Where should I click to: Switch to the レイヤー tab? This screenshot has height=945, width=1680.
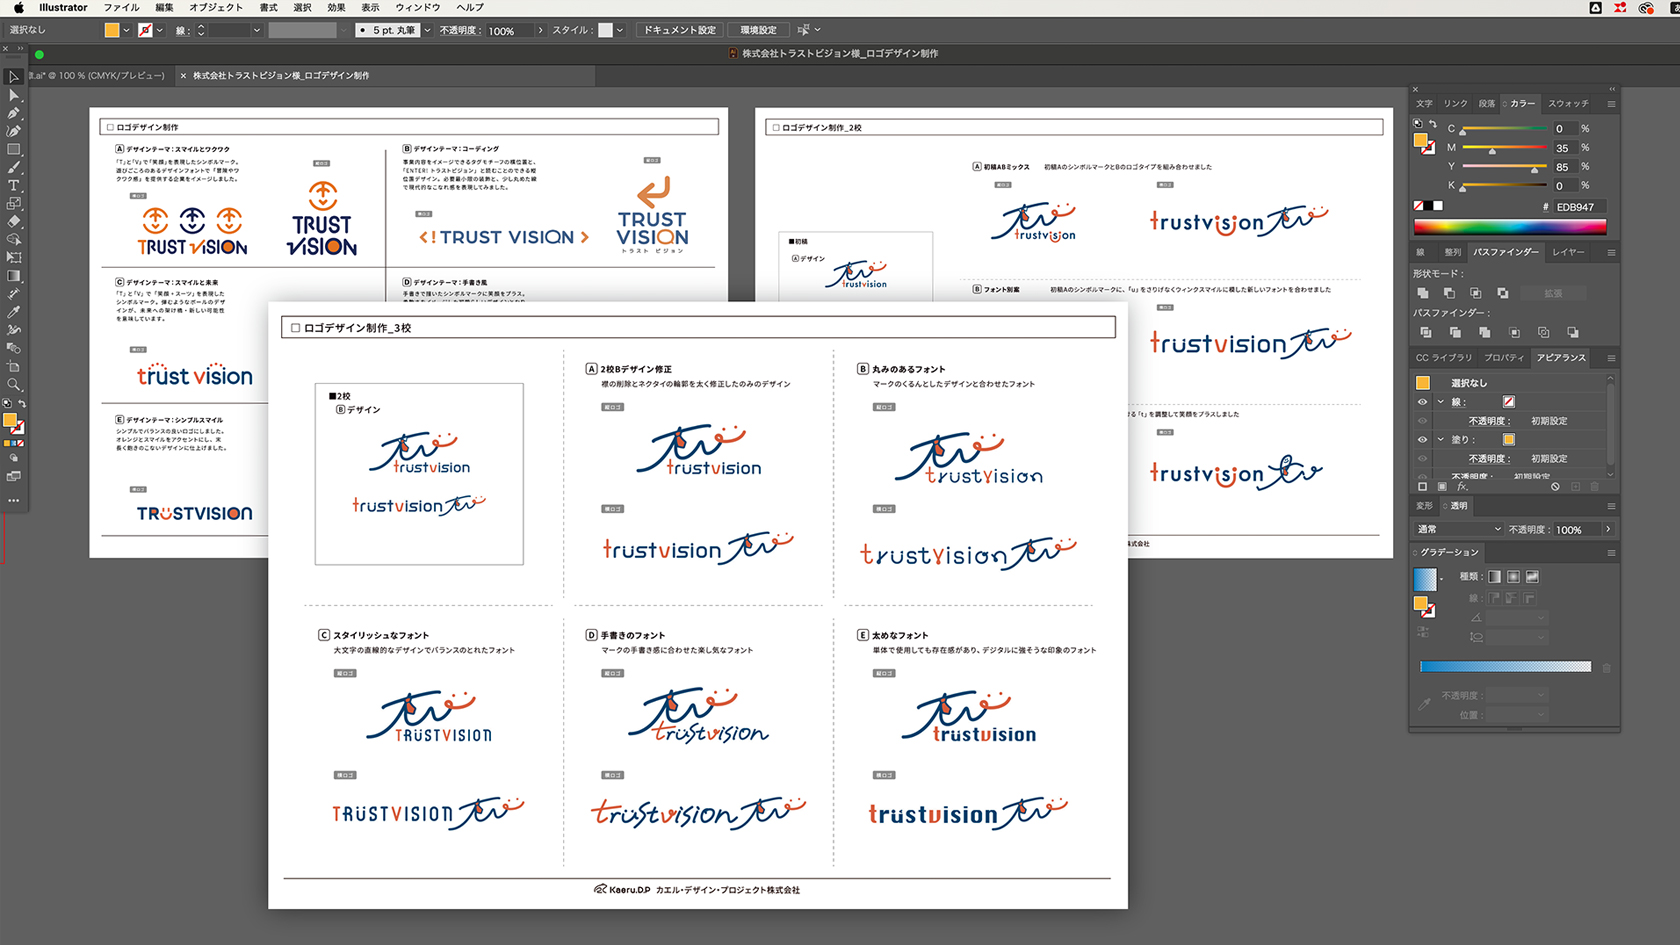pos(1568,252)
